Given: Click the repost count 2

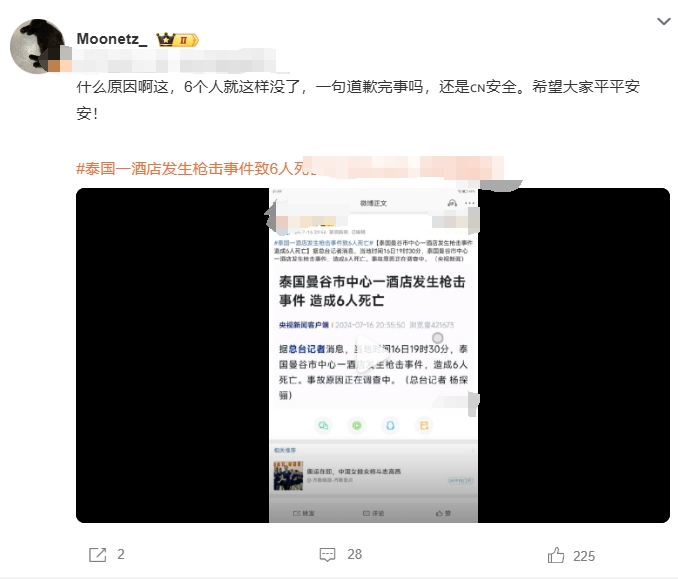Looking at the screenshot, I should (x=121, y=554).
